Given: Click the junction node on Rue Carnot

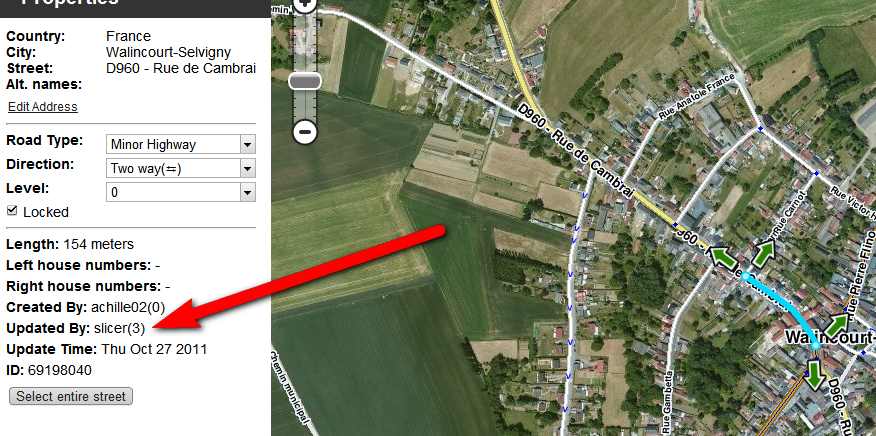Looking at the screenshot, I should 816,174.
